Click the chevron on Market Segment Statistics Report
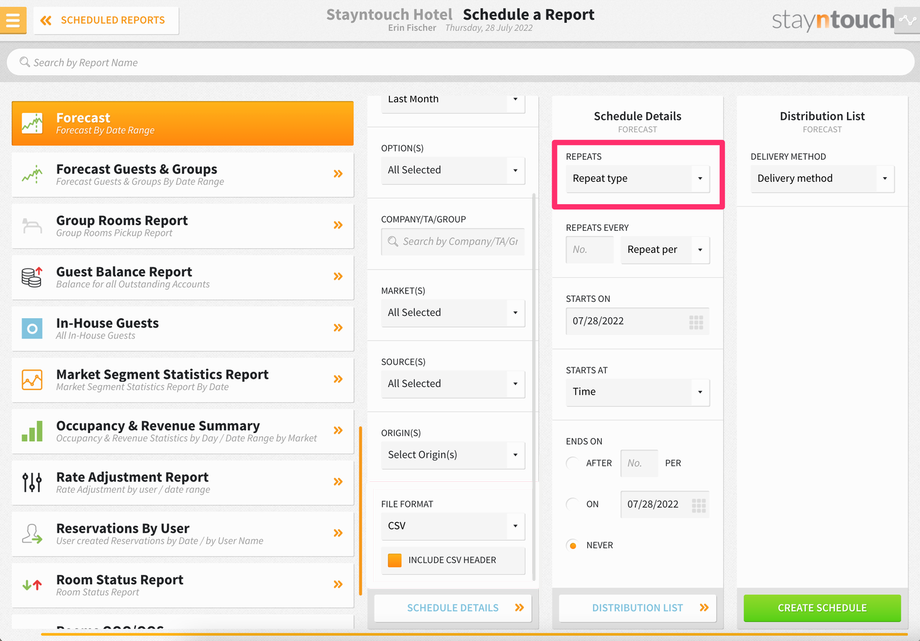The height and width of the screenshot is (641, 920). (338, 379)
